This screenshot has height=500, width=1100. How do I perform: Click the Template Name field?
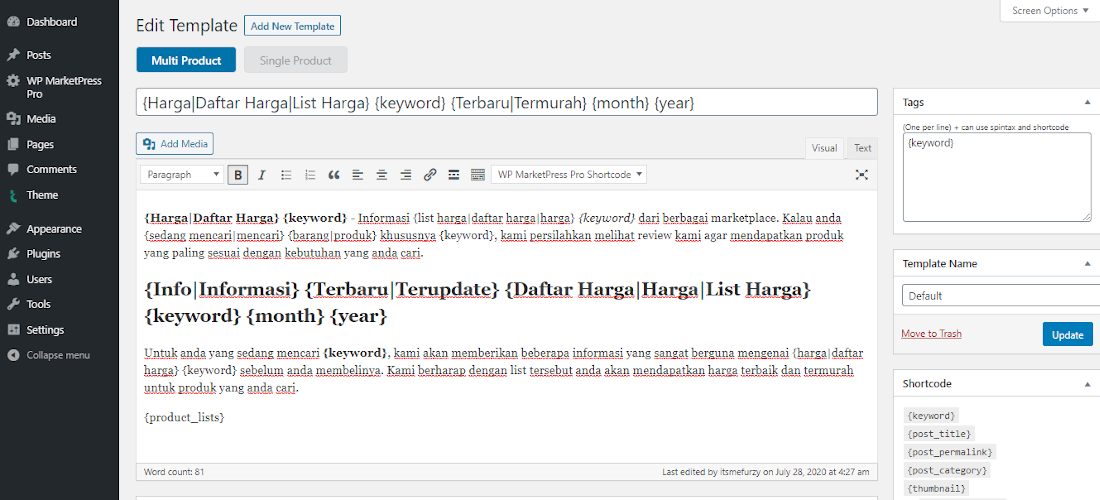pyautogui.click(x=1000, y=296)
